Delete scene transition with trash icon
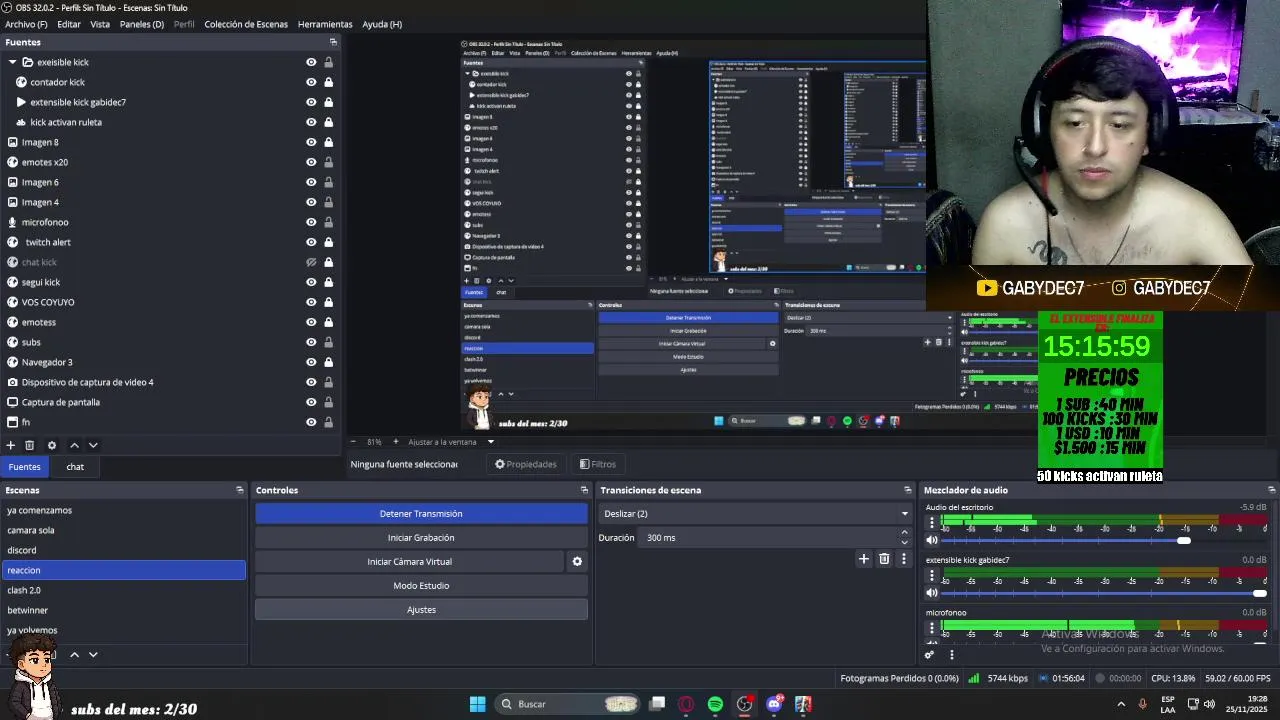Viewport: 1280px width, 720px height. point(884,559)
